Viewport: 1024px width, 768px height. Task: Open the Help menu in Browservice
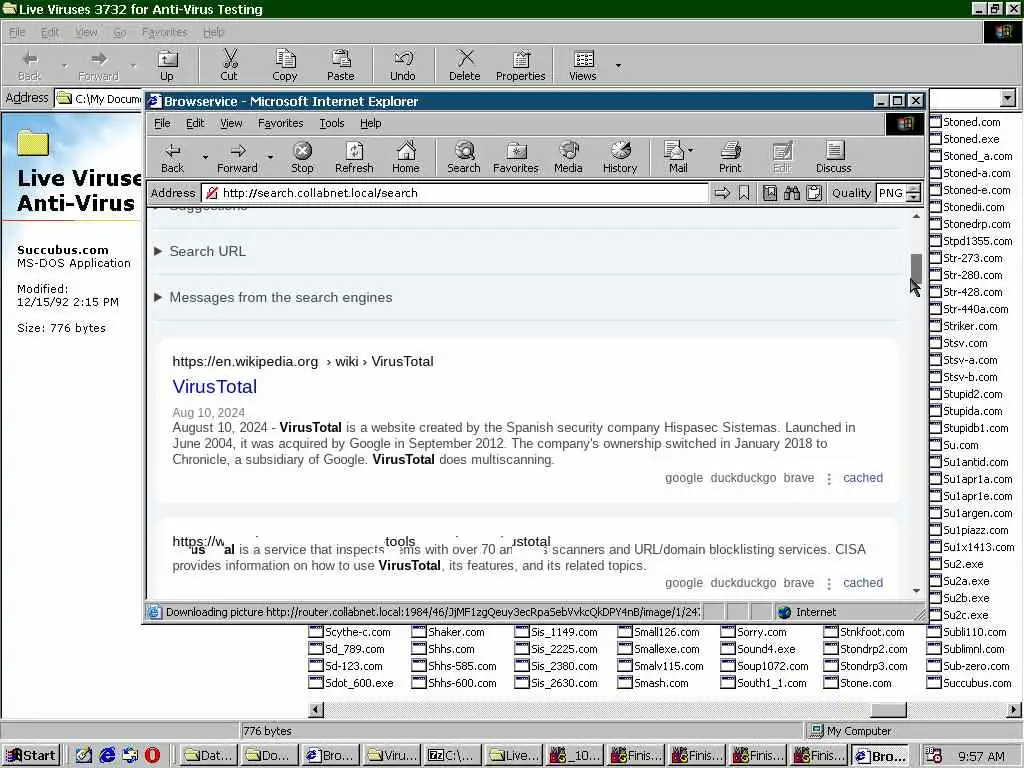(x=370, y=123)
